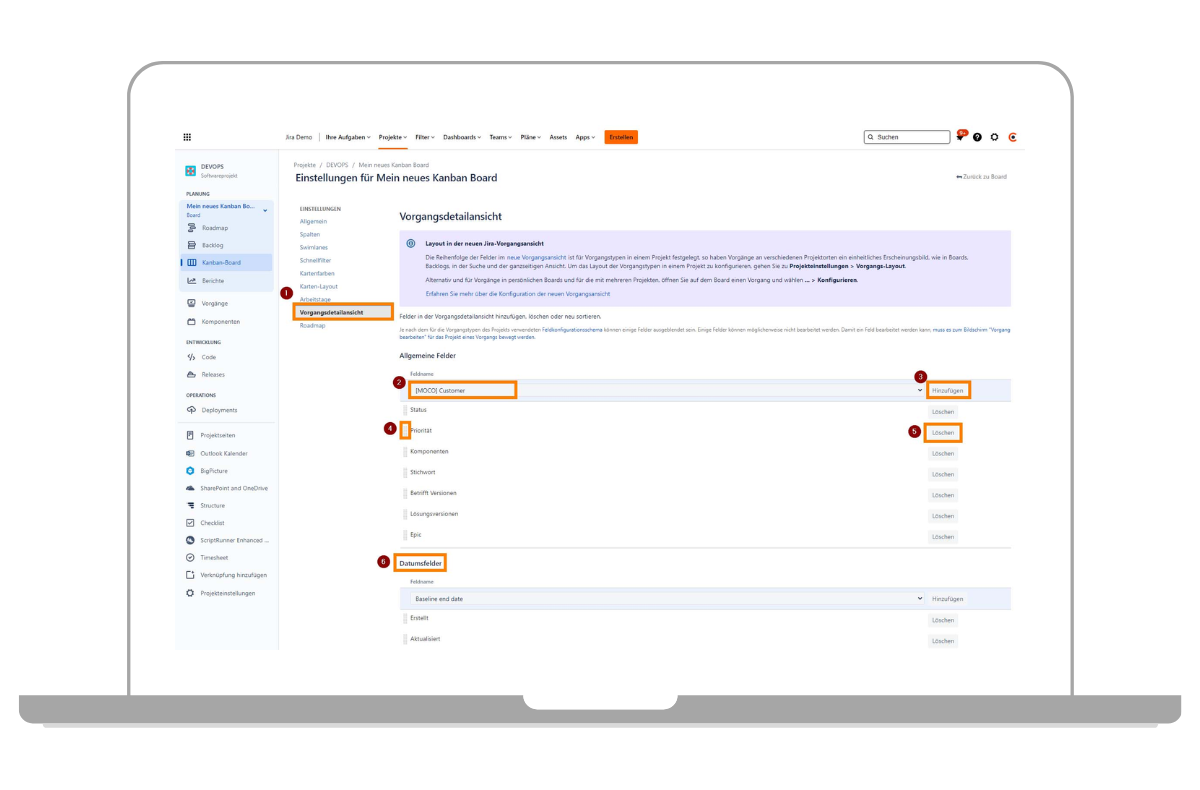Click the Roadmap icon in the sidebar
Image resolution: width=1200 pixels, height=790 pixels.
pos(191,228)
